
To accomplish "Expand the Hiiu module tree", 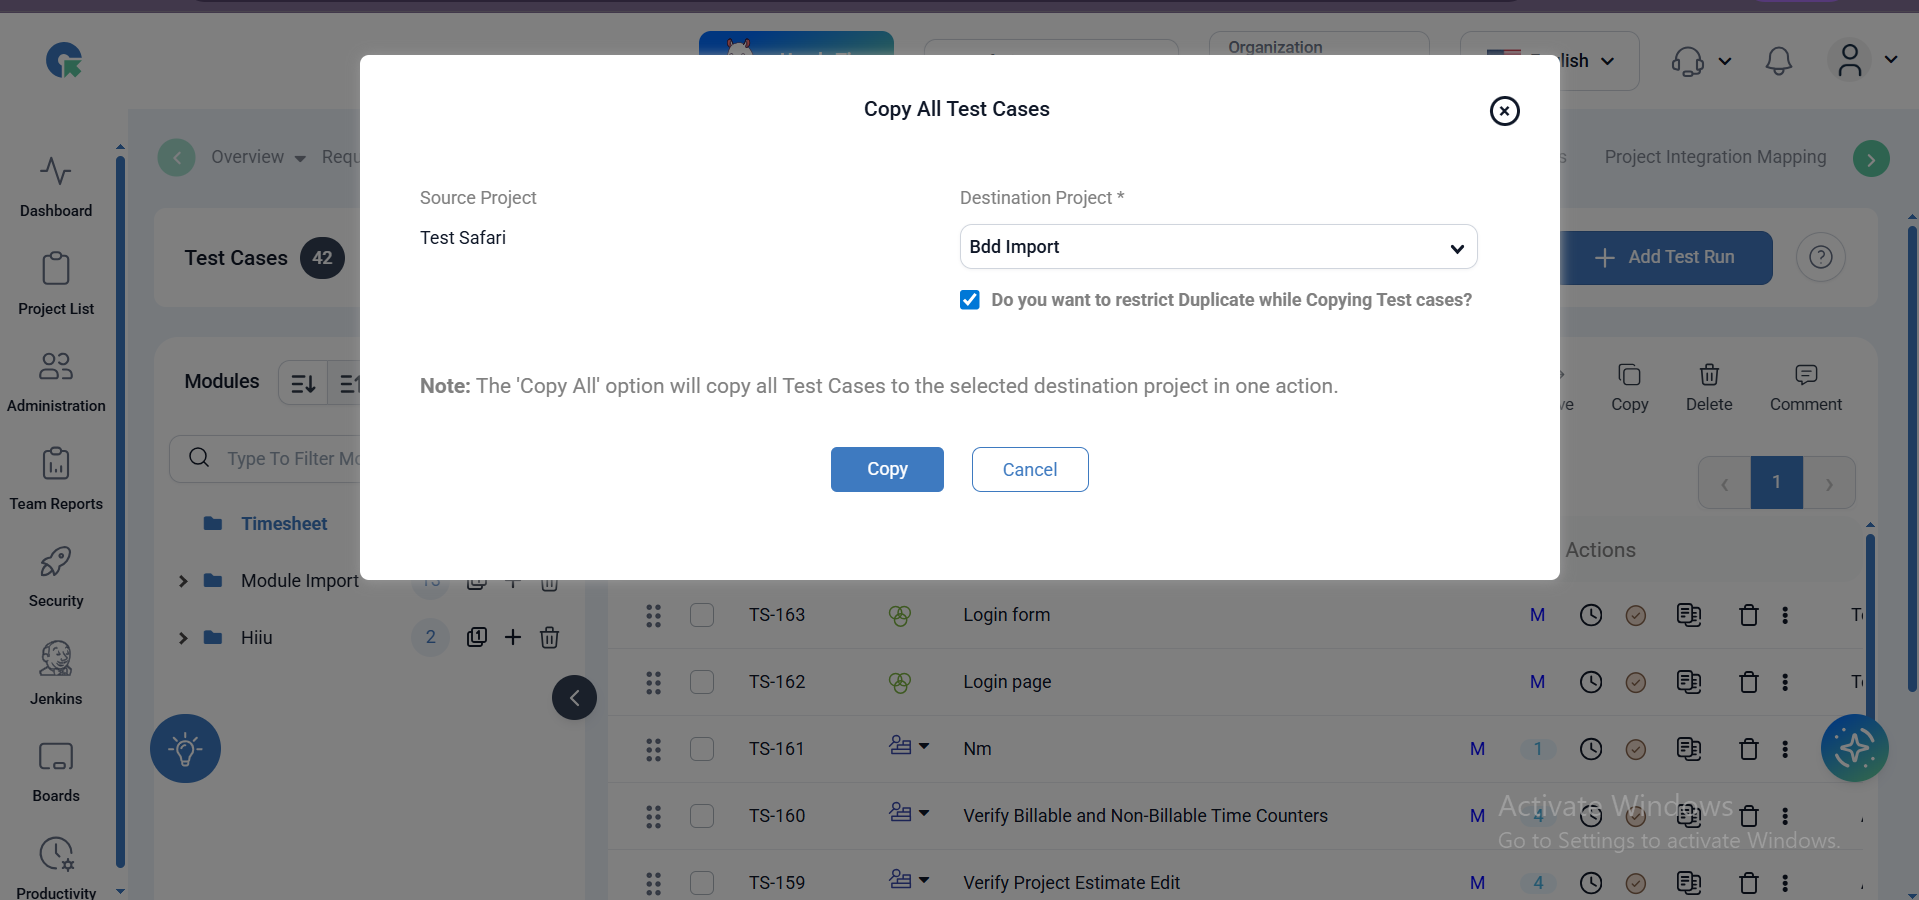I will pos(183,638).
